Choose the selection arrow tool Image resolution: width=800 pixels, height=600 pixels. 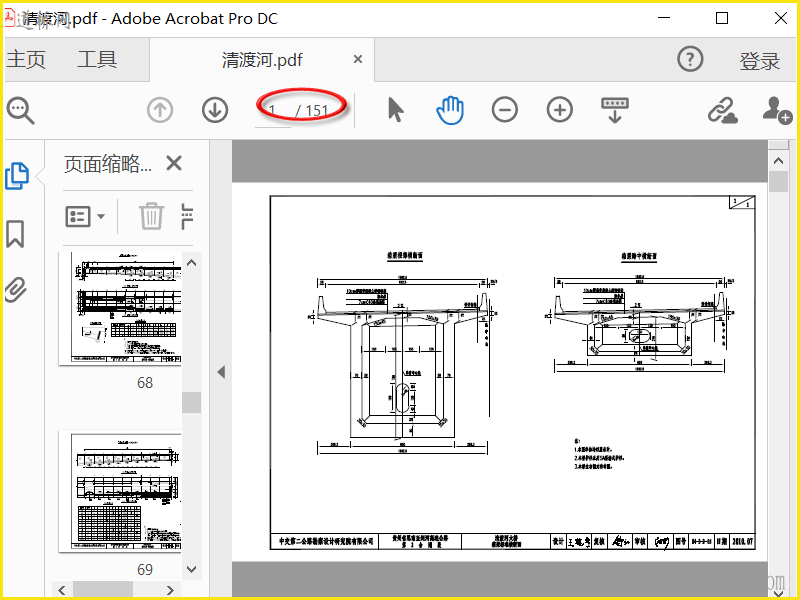[395, 110]
